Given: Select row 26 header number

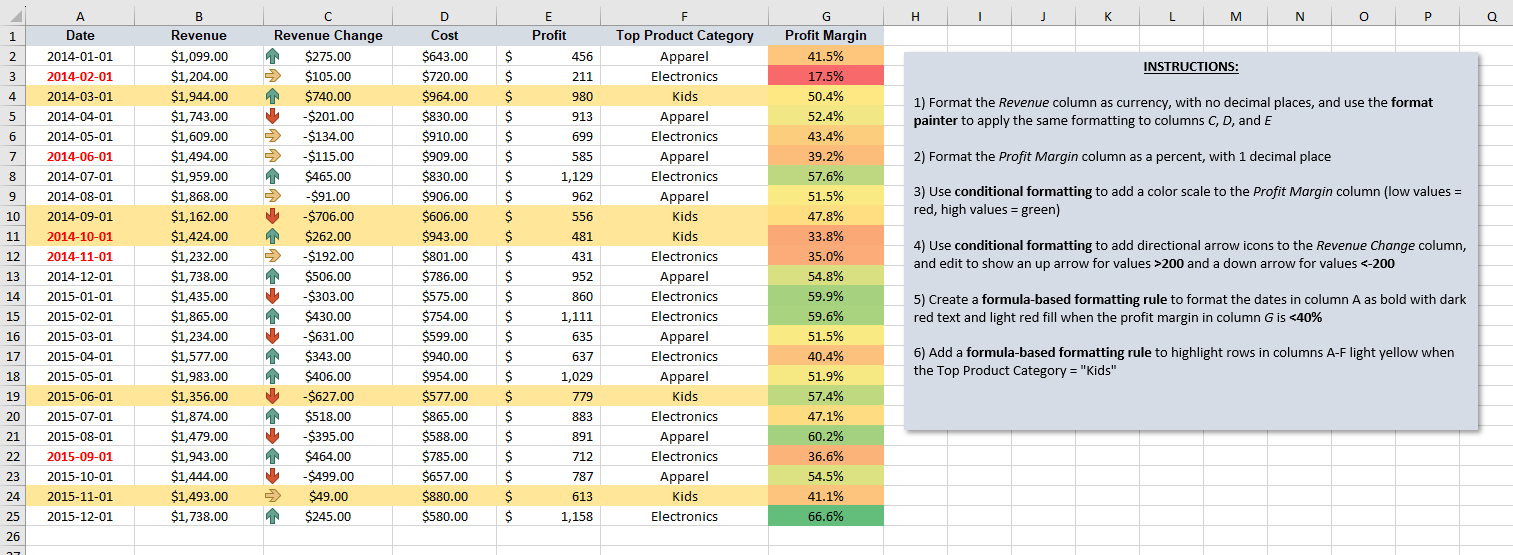Looking at the screenshot, I should tap(12, 537).
